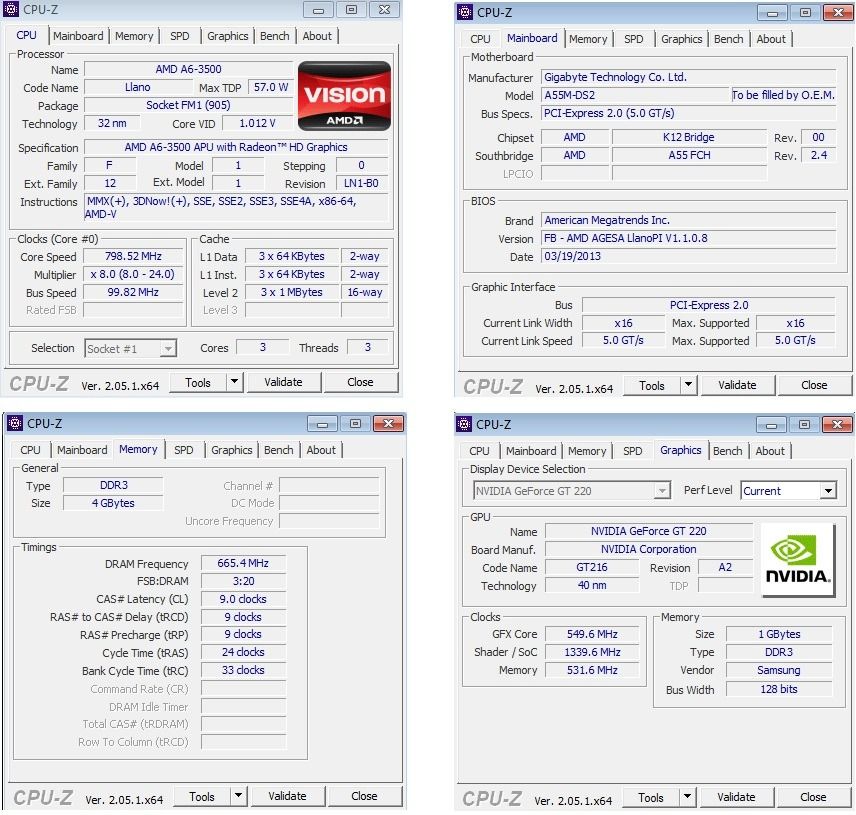
Task: Click the CPU-Z app icon in the CPU window title bar
Action: (x=11, y=9)
